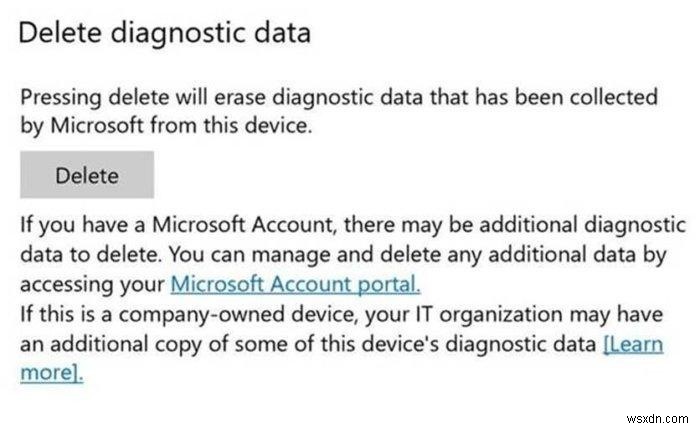Follow the Learn more link
The image size is (700, 429).
coord(643,344)
